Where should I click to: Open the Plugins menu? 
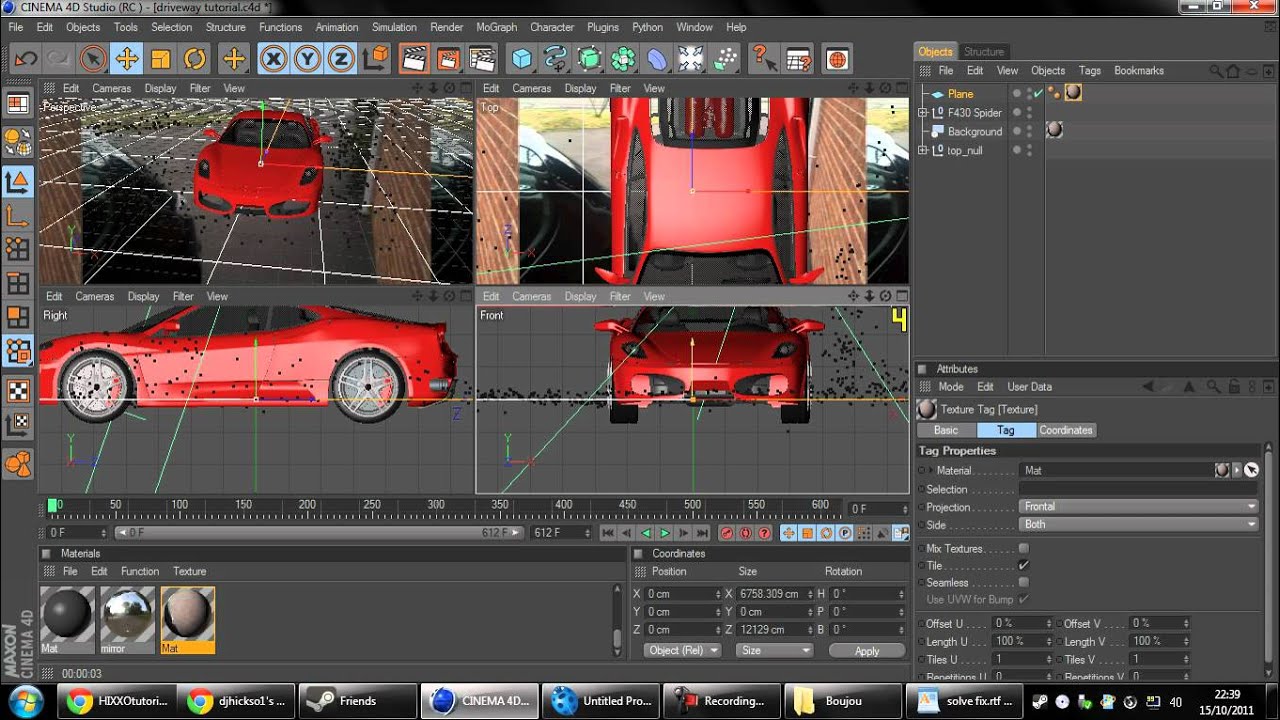point(603,27)
